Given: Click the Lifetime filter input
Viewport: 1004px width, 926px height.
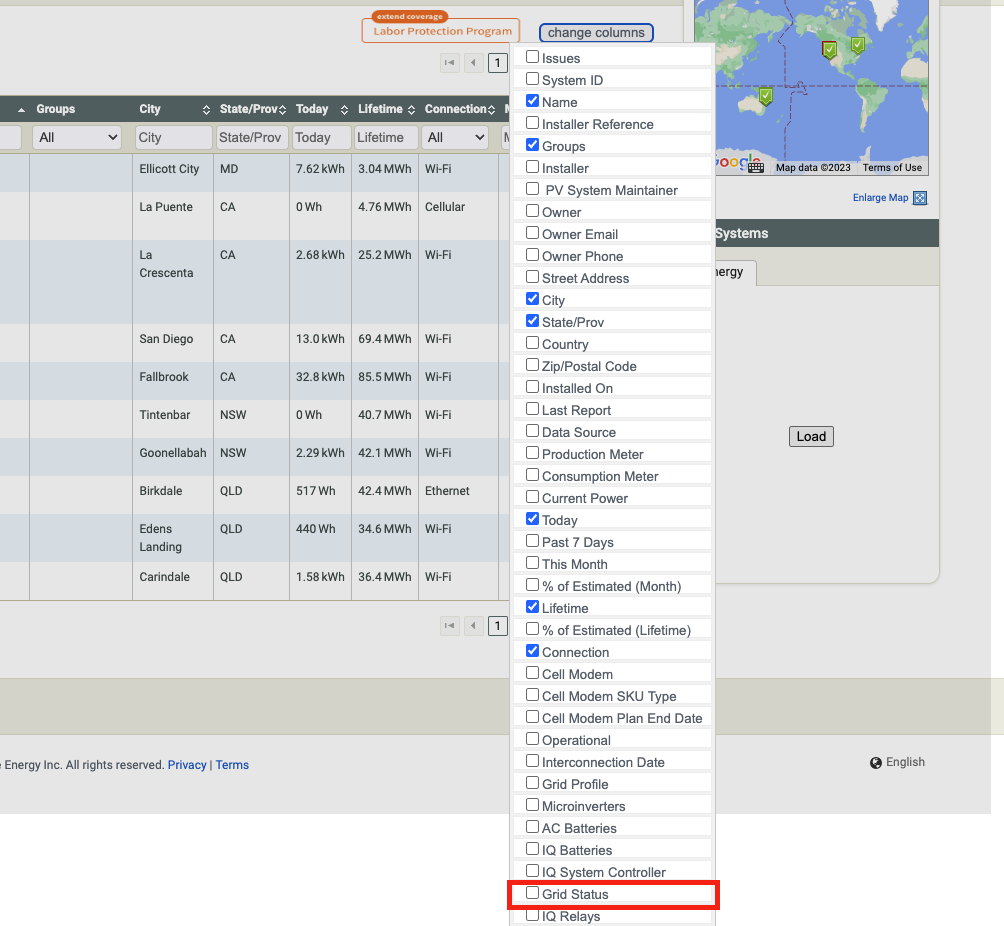Looking at the screenshot, I should coord(385,138).
